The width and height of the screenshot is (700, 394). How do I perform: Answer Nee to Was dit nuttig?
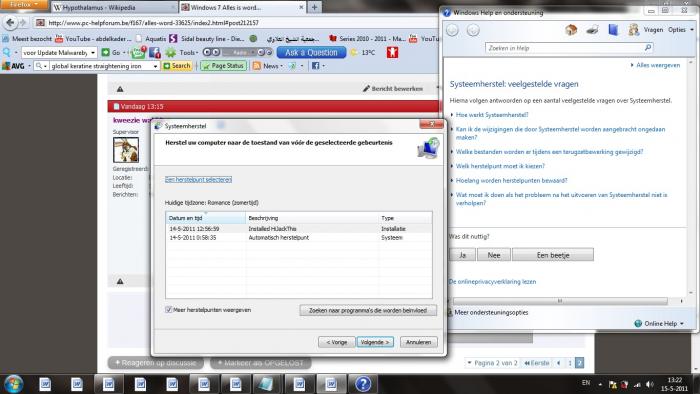(494, 255)
